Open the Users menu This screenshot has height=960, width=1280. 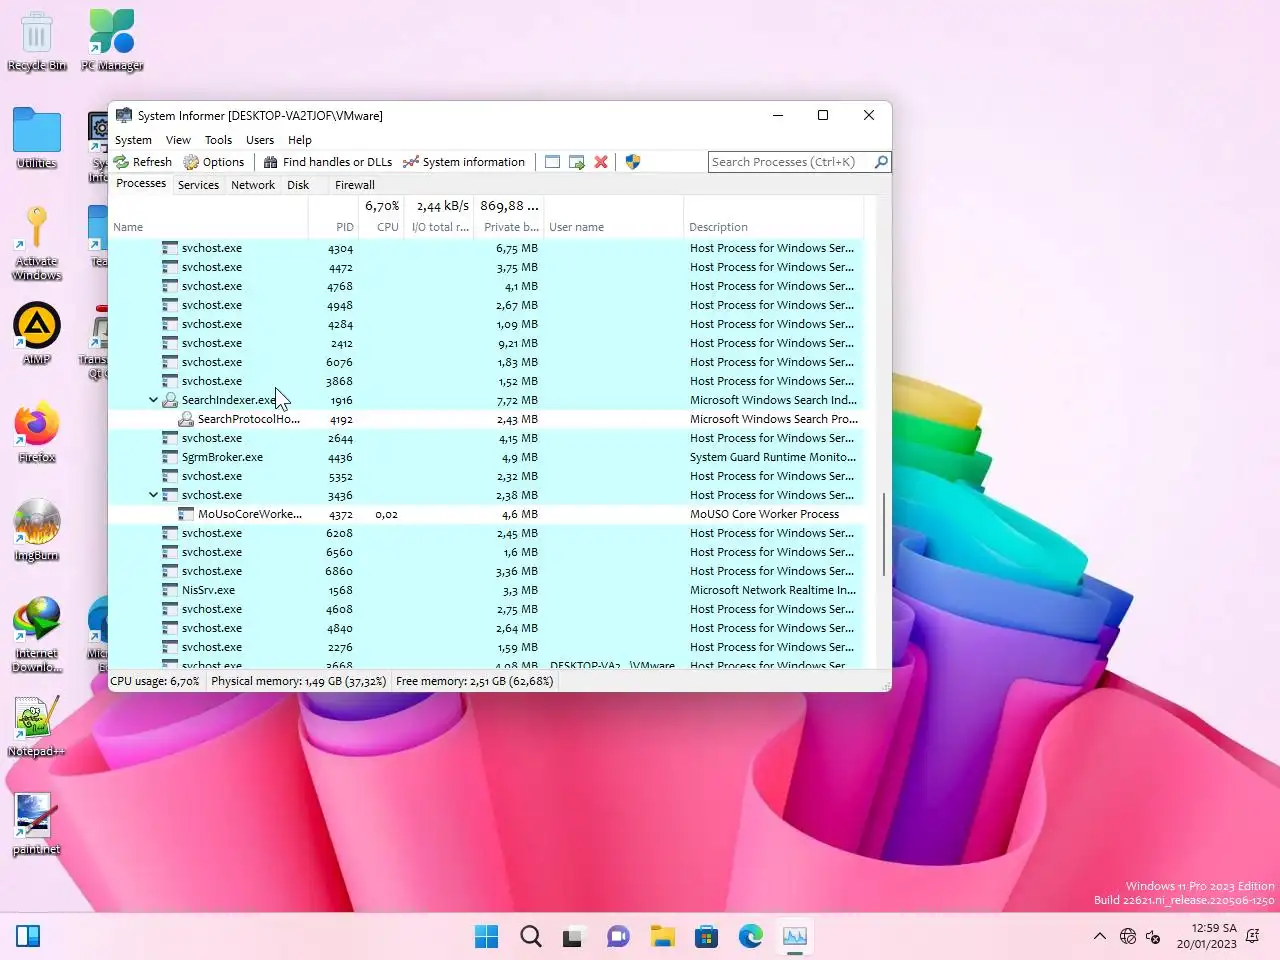(260, 140)
